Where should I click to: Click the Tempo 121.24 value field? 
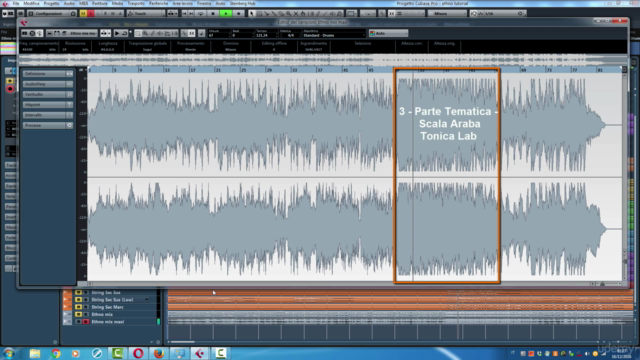[267, 36]
